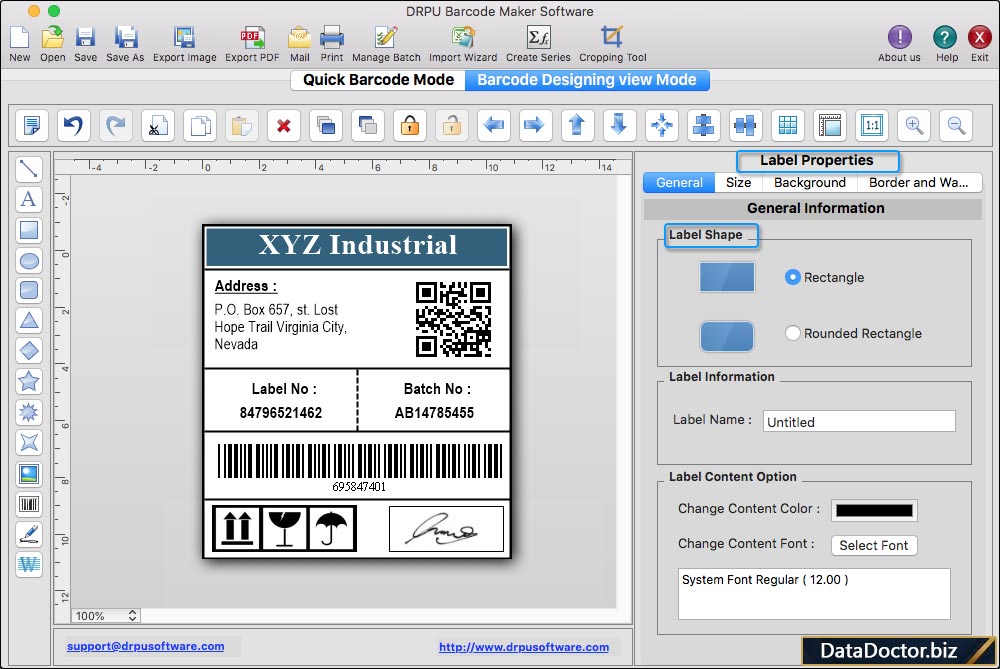Select the Diamond shape tool
Viewport: 1000px width, 669px height.
pyautogui.click(x=29, y=351)
